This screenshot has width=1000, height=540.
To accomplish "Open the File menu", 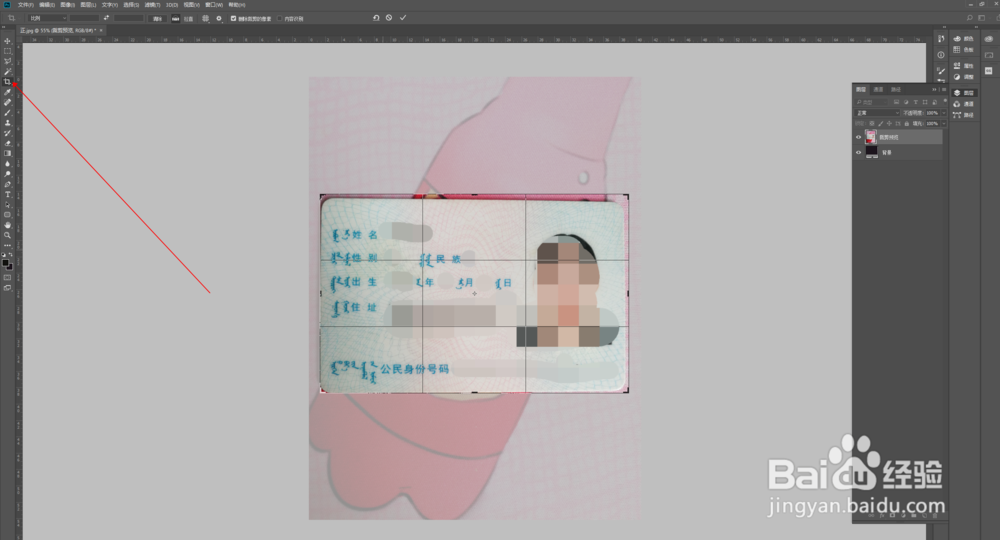I will pyautogui.click(x=26, y=5).
